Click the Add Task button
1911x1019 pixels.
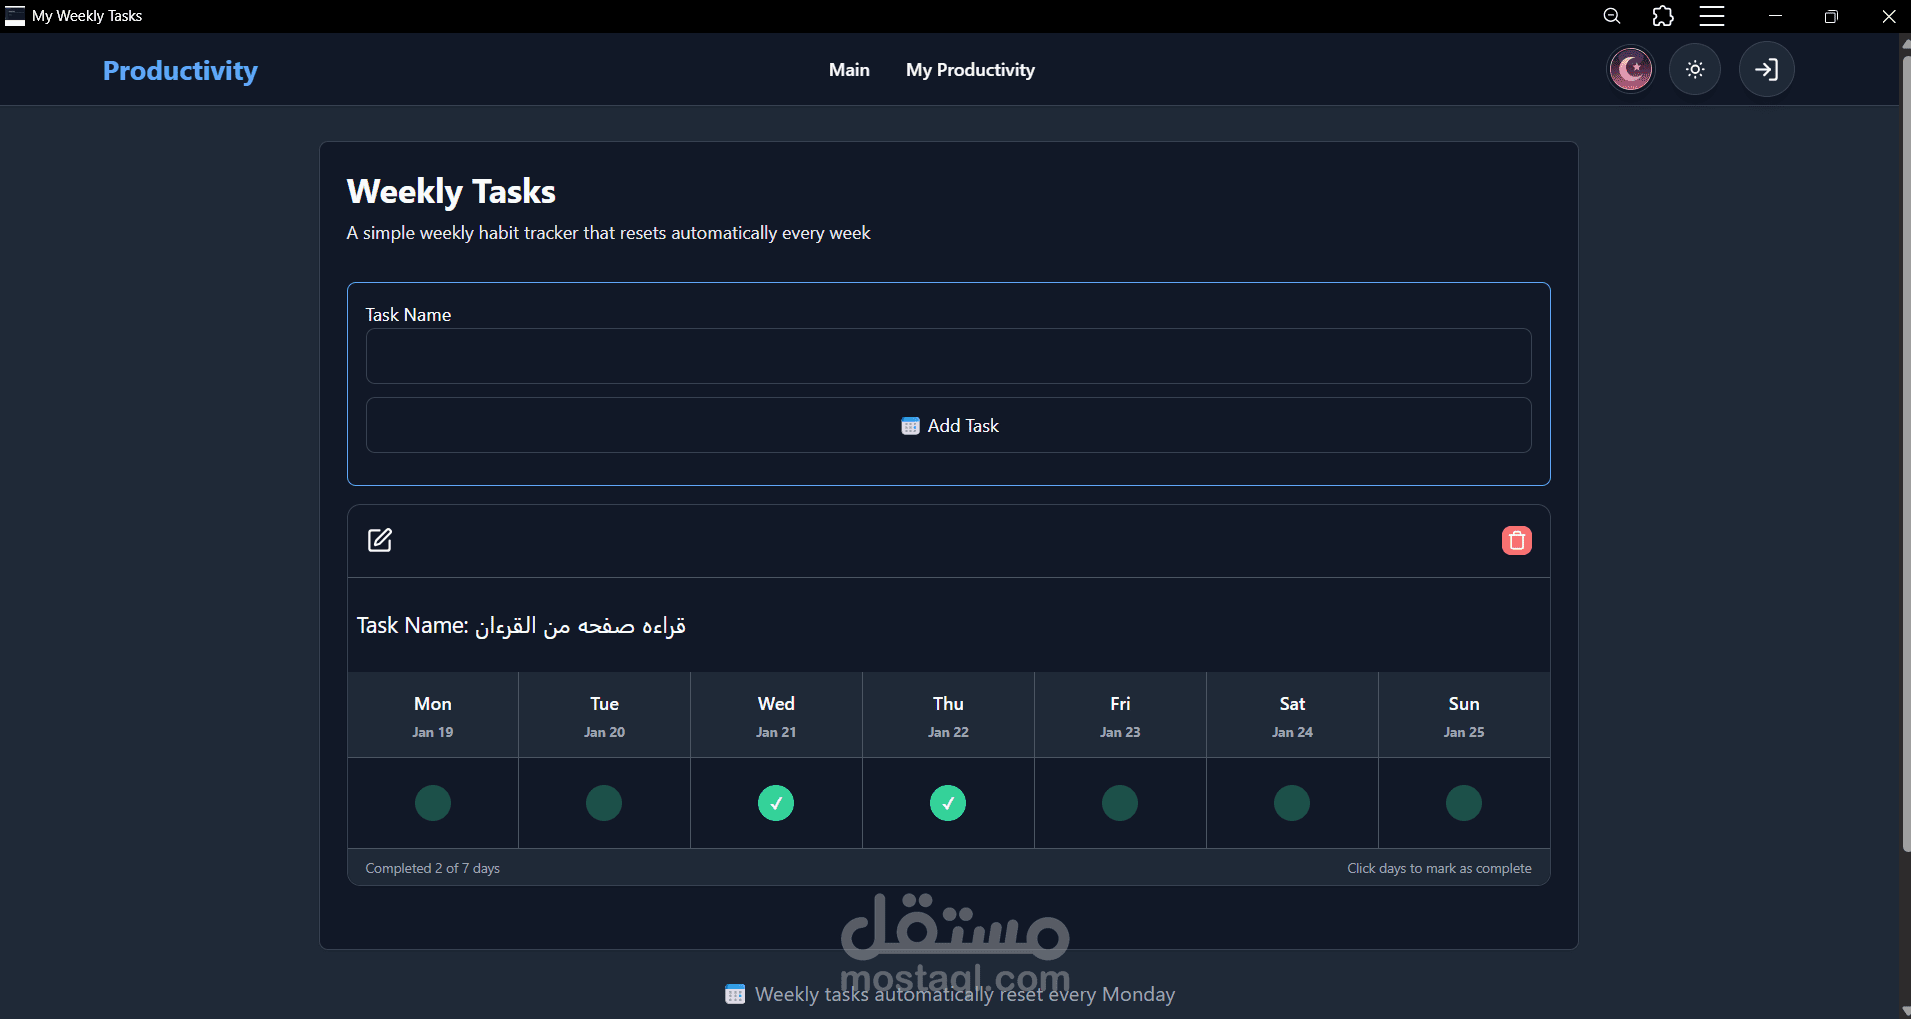(948, 425)
